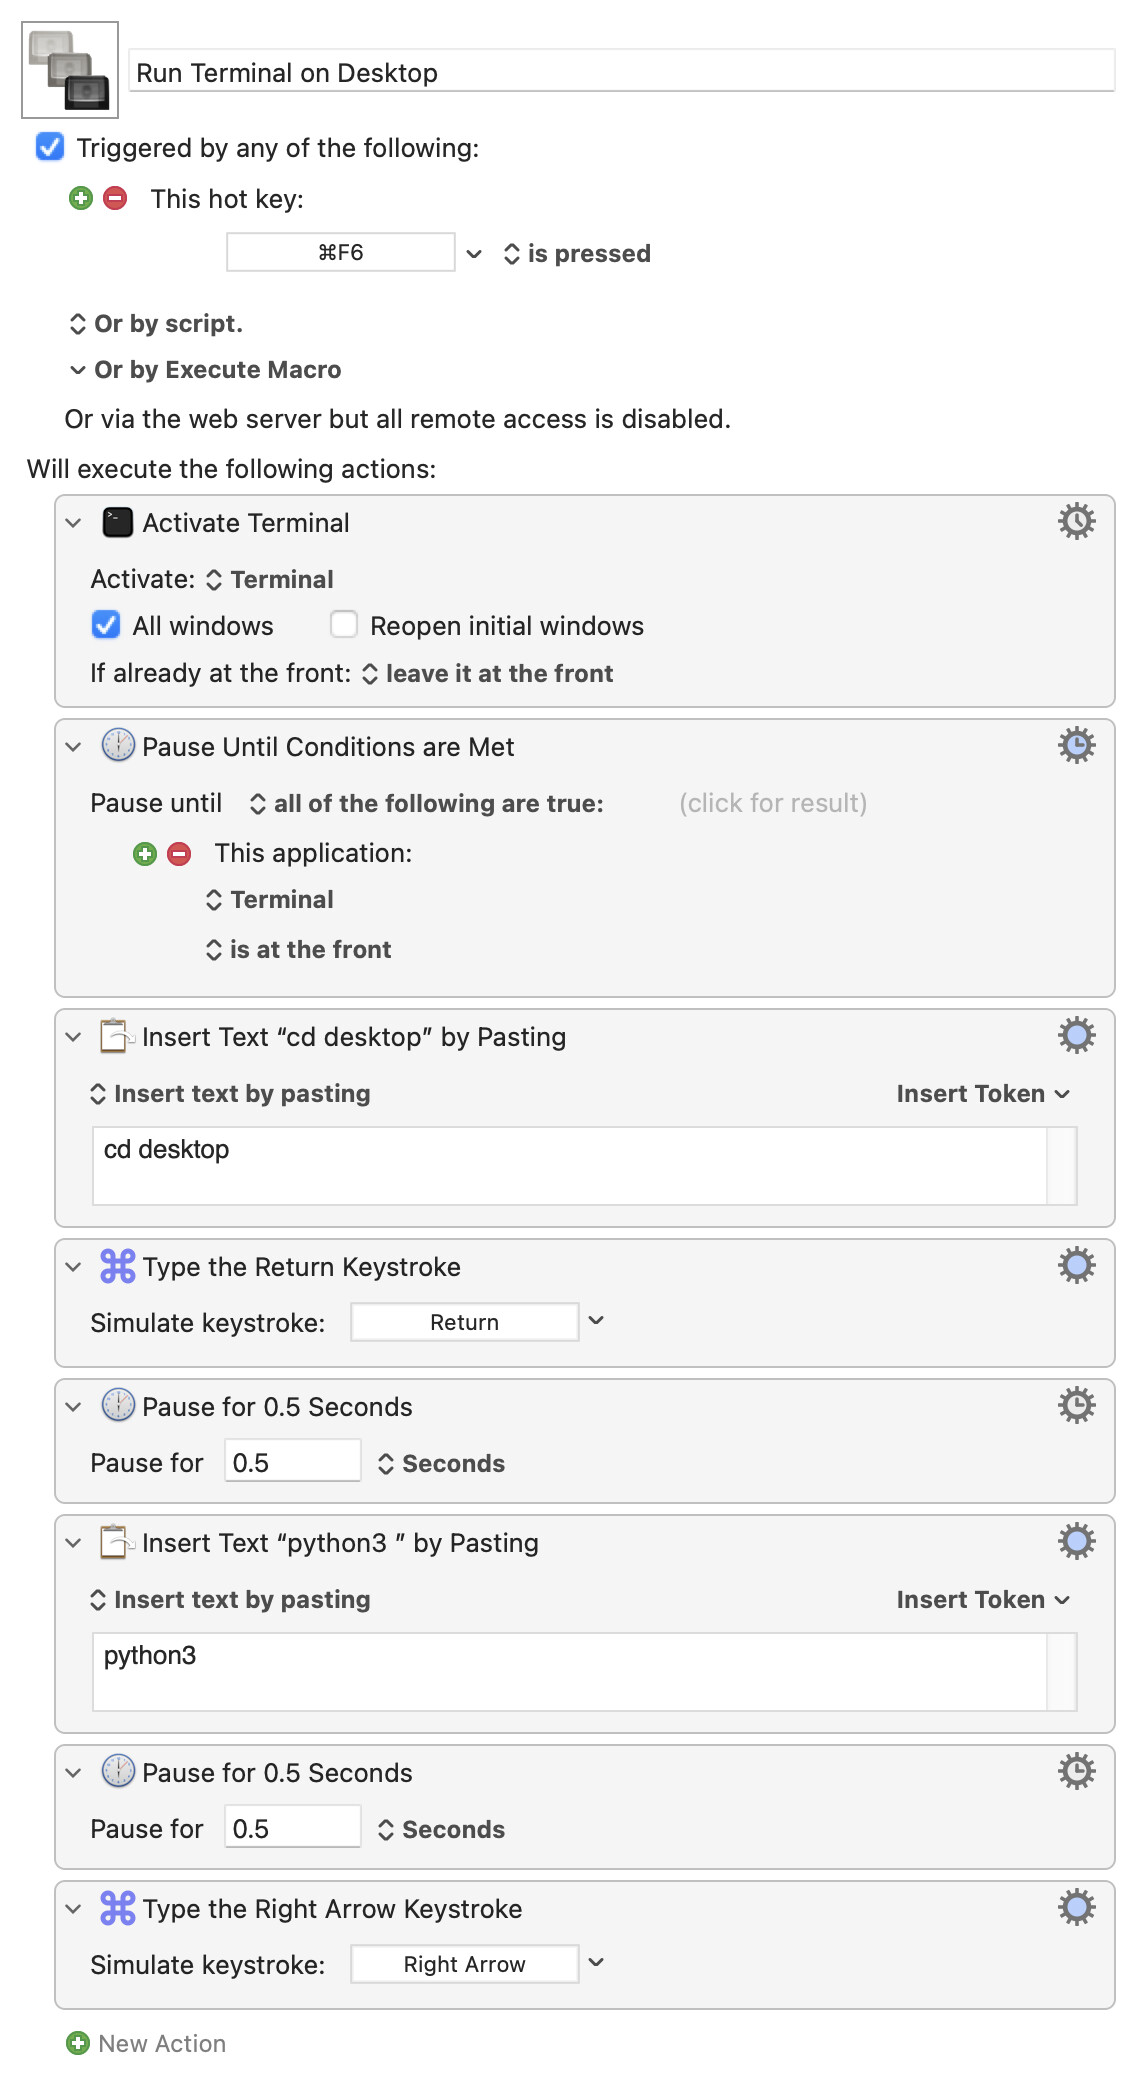
Task: Open gear menu for Type the Return Keystroke
Action: (1076, 1265)
